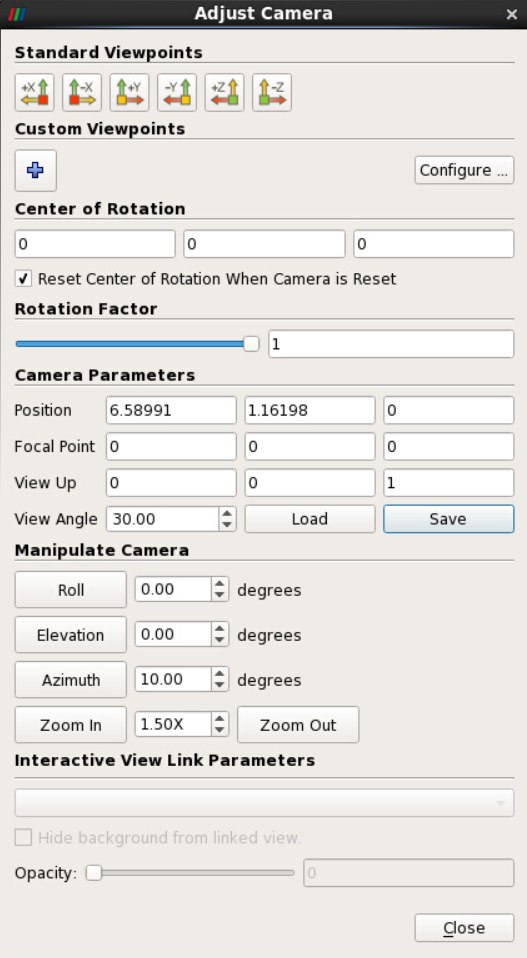Click the Position X value field
The width and height of the screenshot is (527, 958).
(x=171, y=410)
